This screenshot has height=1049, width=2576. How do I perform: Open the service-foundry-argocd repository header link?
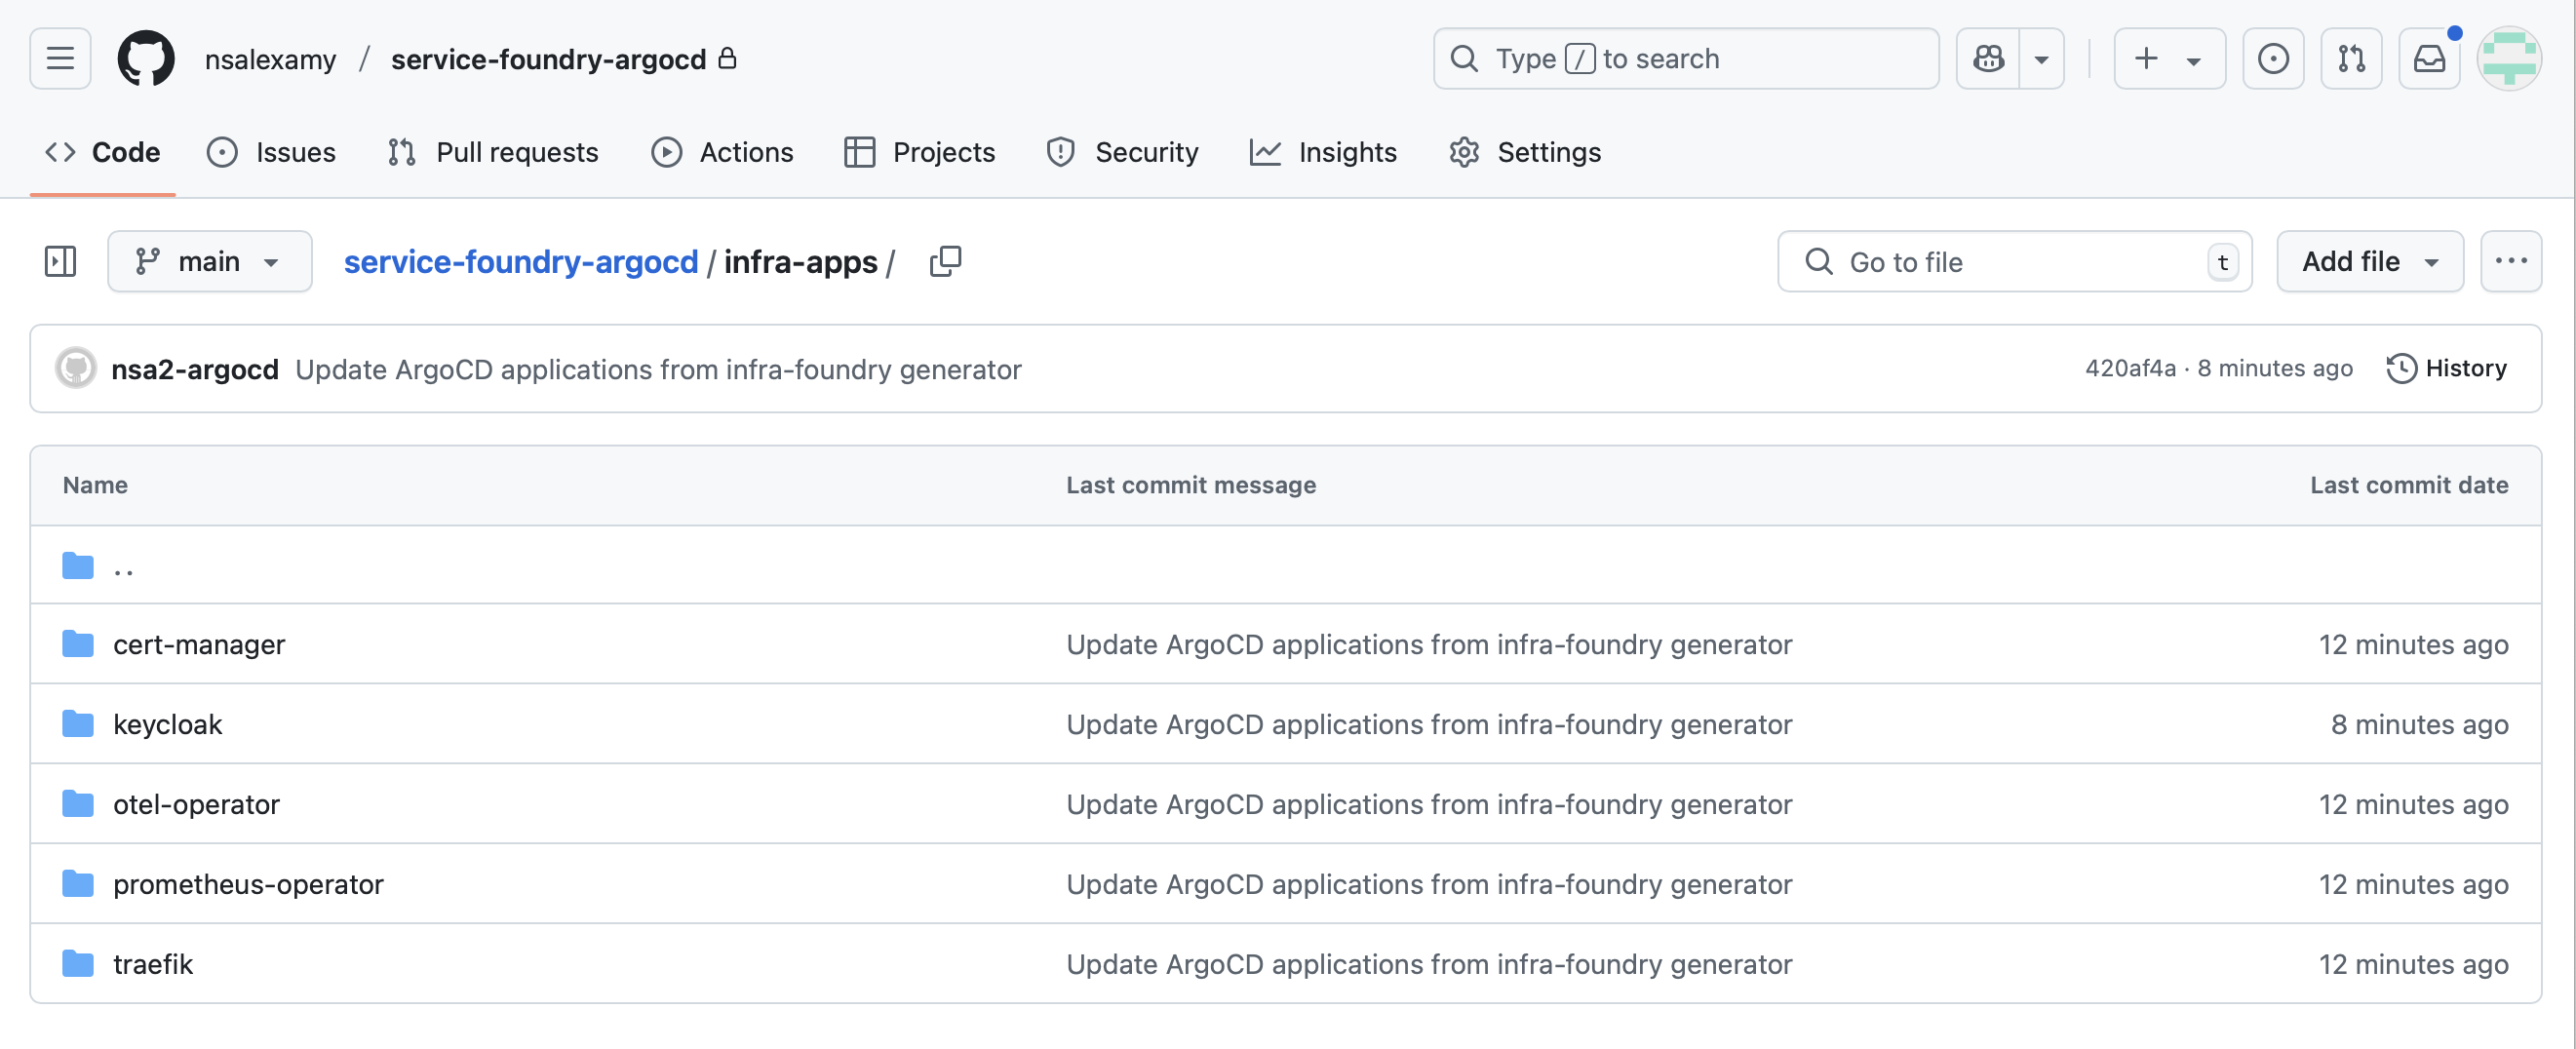(548, 59)
